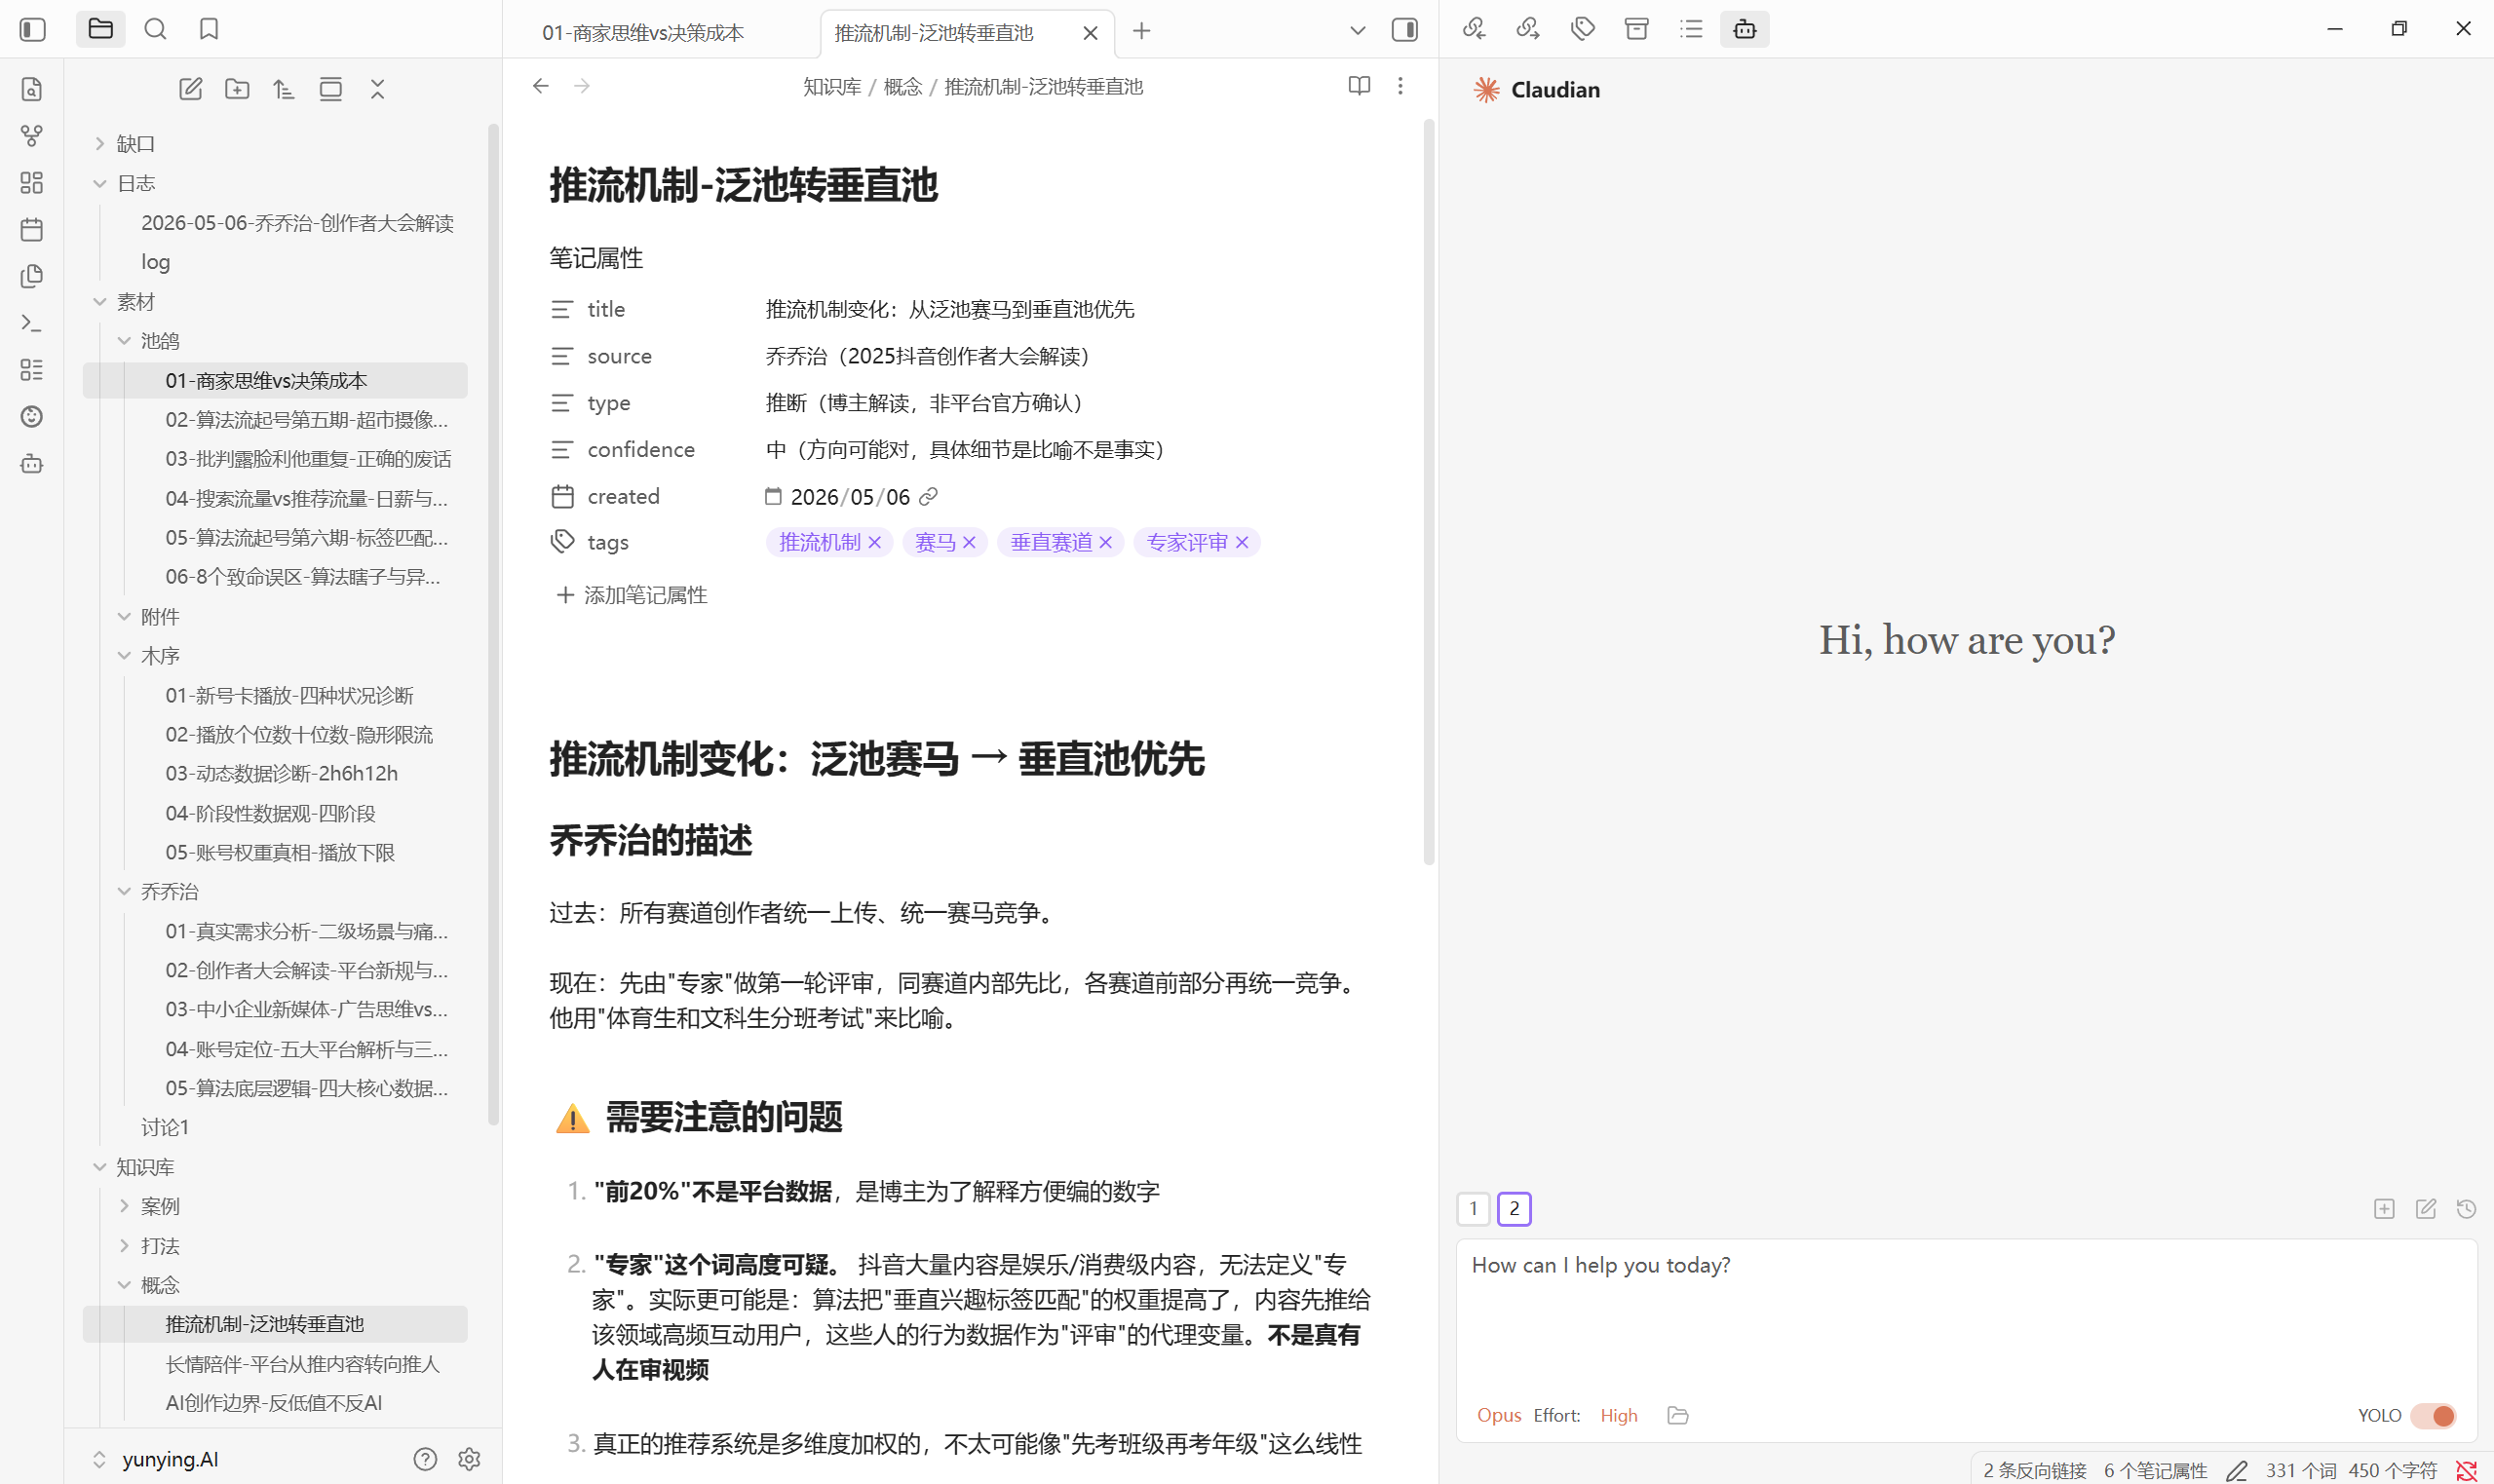Create a new note icon
The height and width of the screenshot is (1484, 2494).
point(190,89)
